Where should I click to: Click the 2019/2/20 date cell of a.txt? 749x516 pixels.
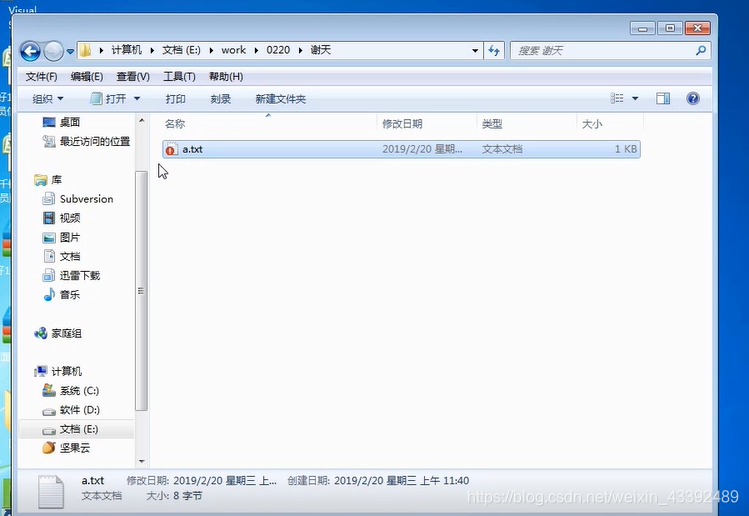click(422, 149)
